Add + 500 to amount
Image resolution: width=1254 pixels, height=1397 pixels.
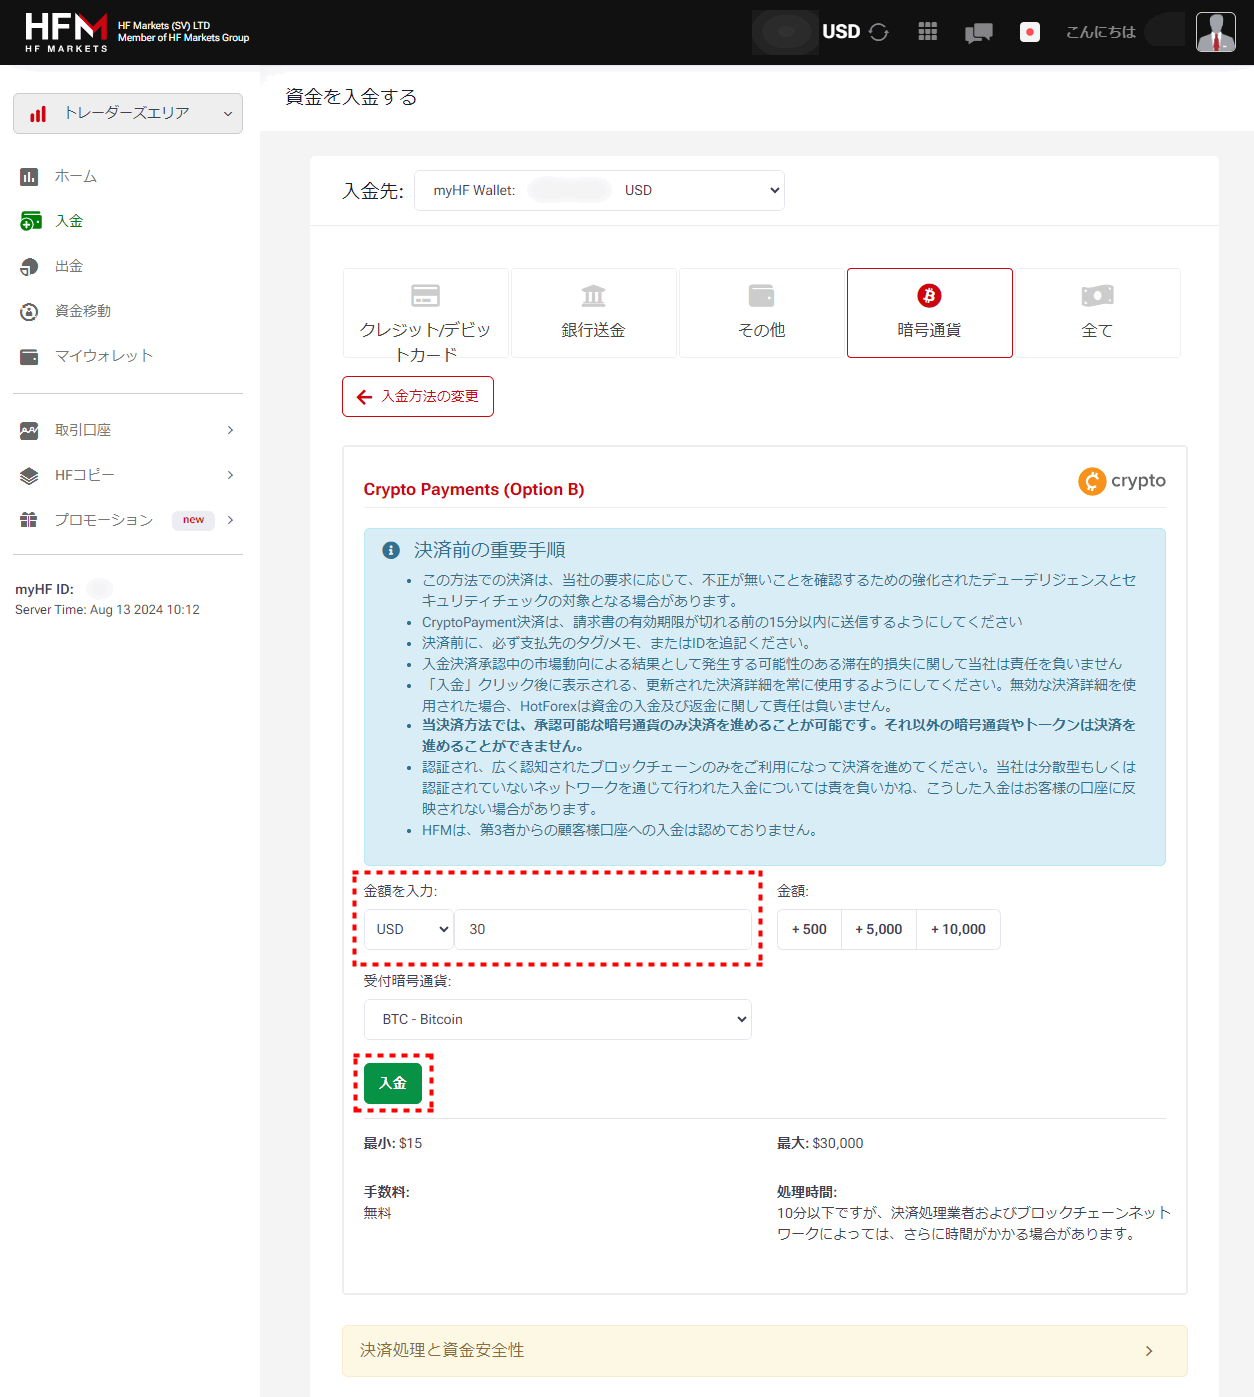[x=810, y=929]
